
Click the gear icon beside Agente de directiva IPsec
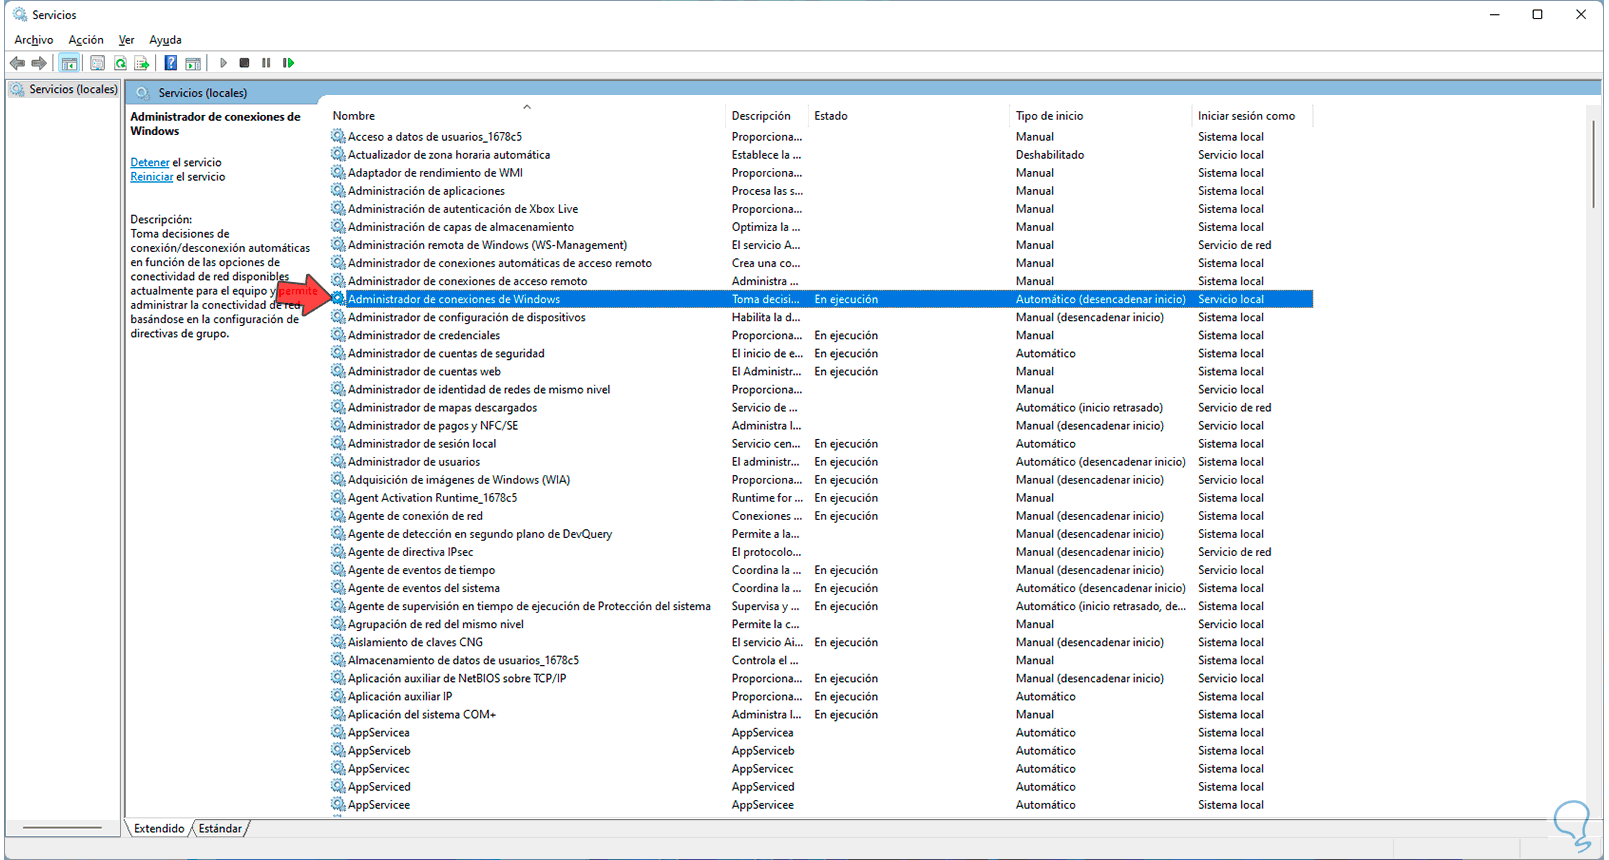tap(338, 552)
